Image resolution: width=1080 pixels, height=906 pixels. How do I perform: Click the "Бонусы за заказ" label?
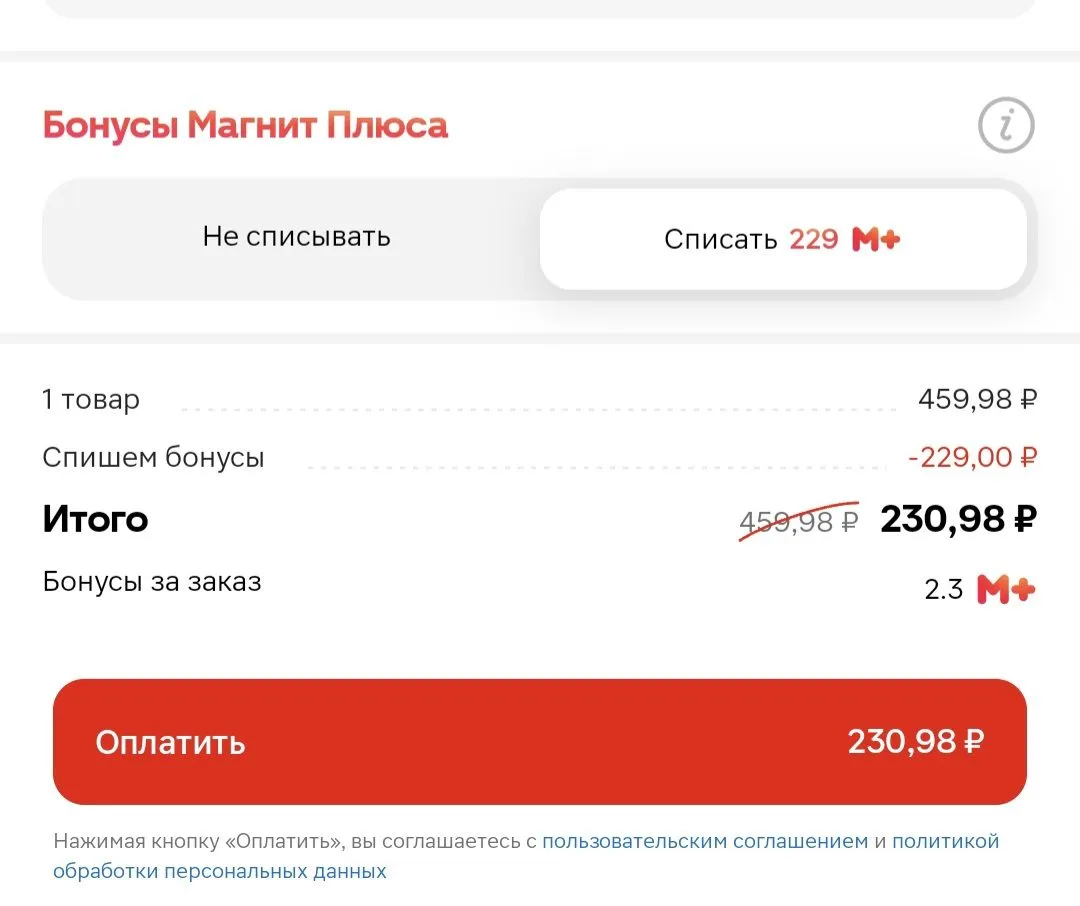[x=152, y=582]
